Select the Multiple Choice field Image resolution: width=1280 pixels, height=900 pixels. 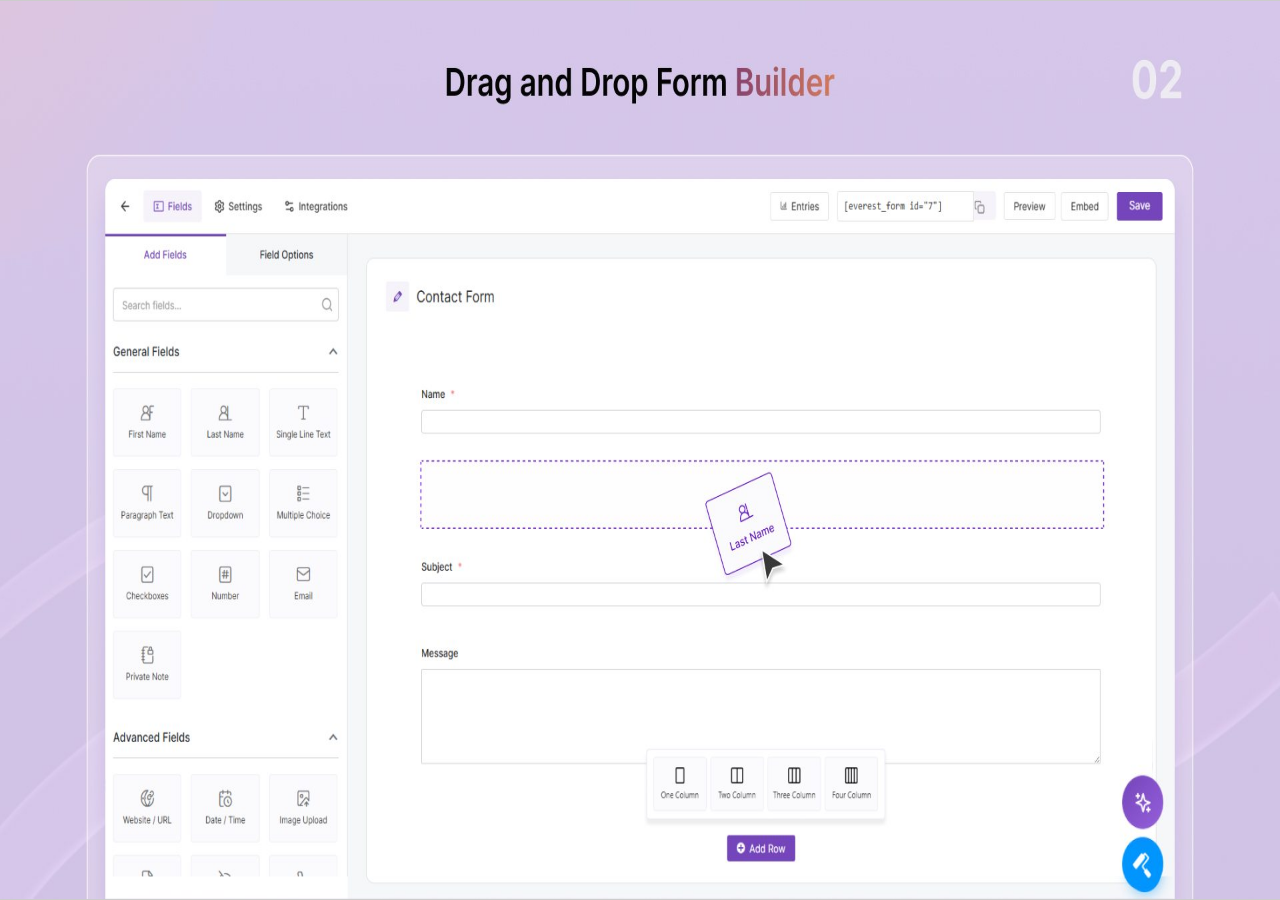[x=303, y=503]
